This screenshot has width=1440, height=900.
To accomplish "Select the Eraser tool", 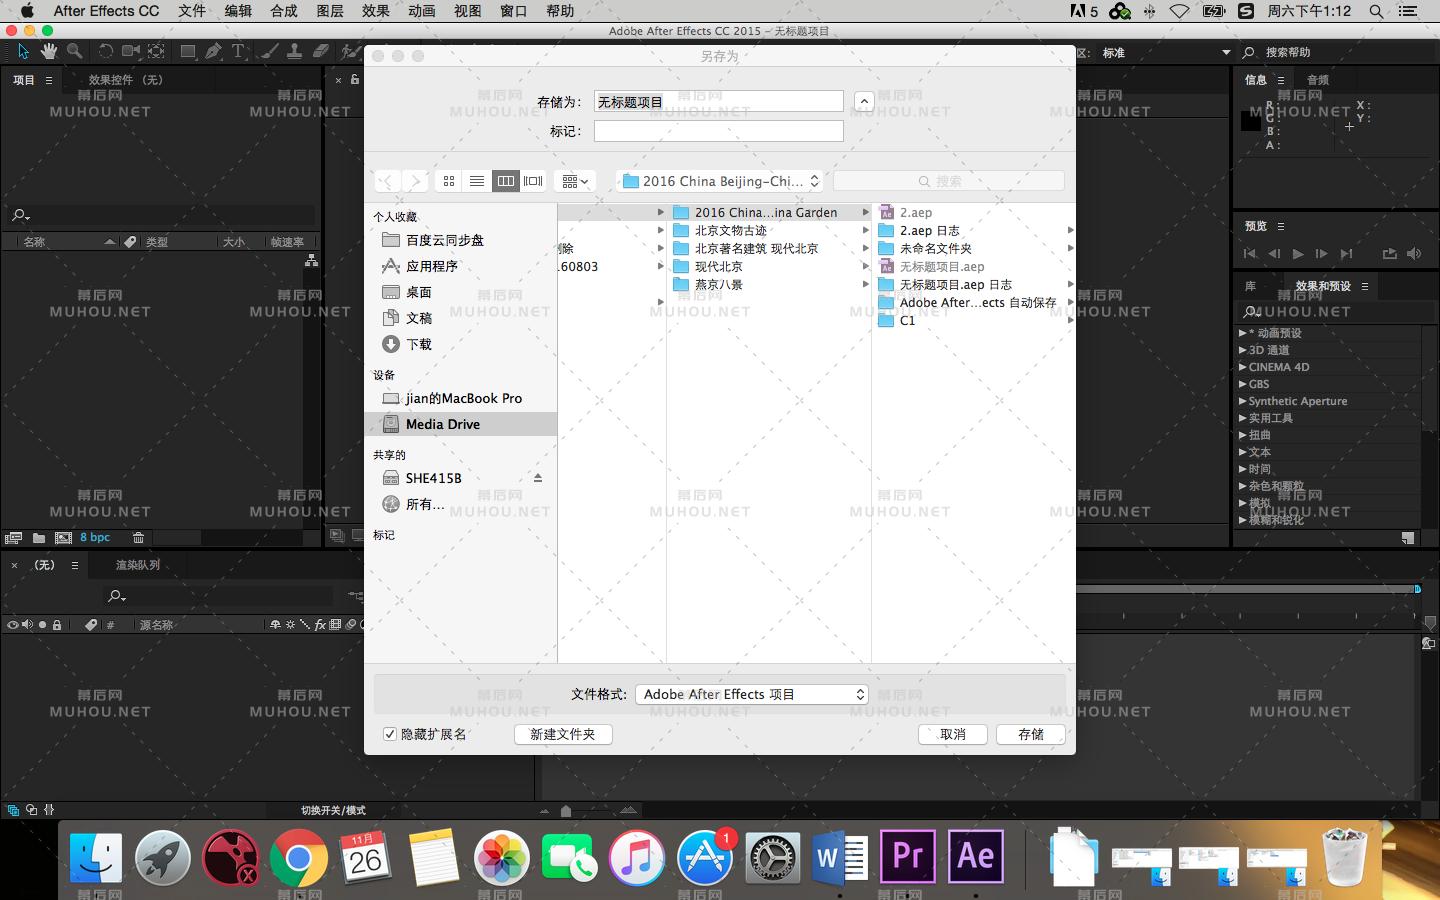I will coord(321,51).
